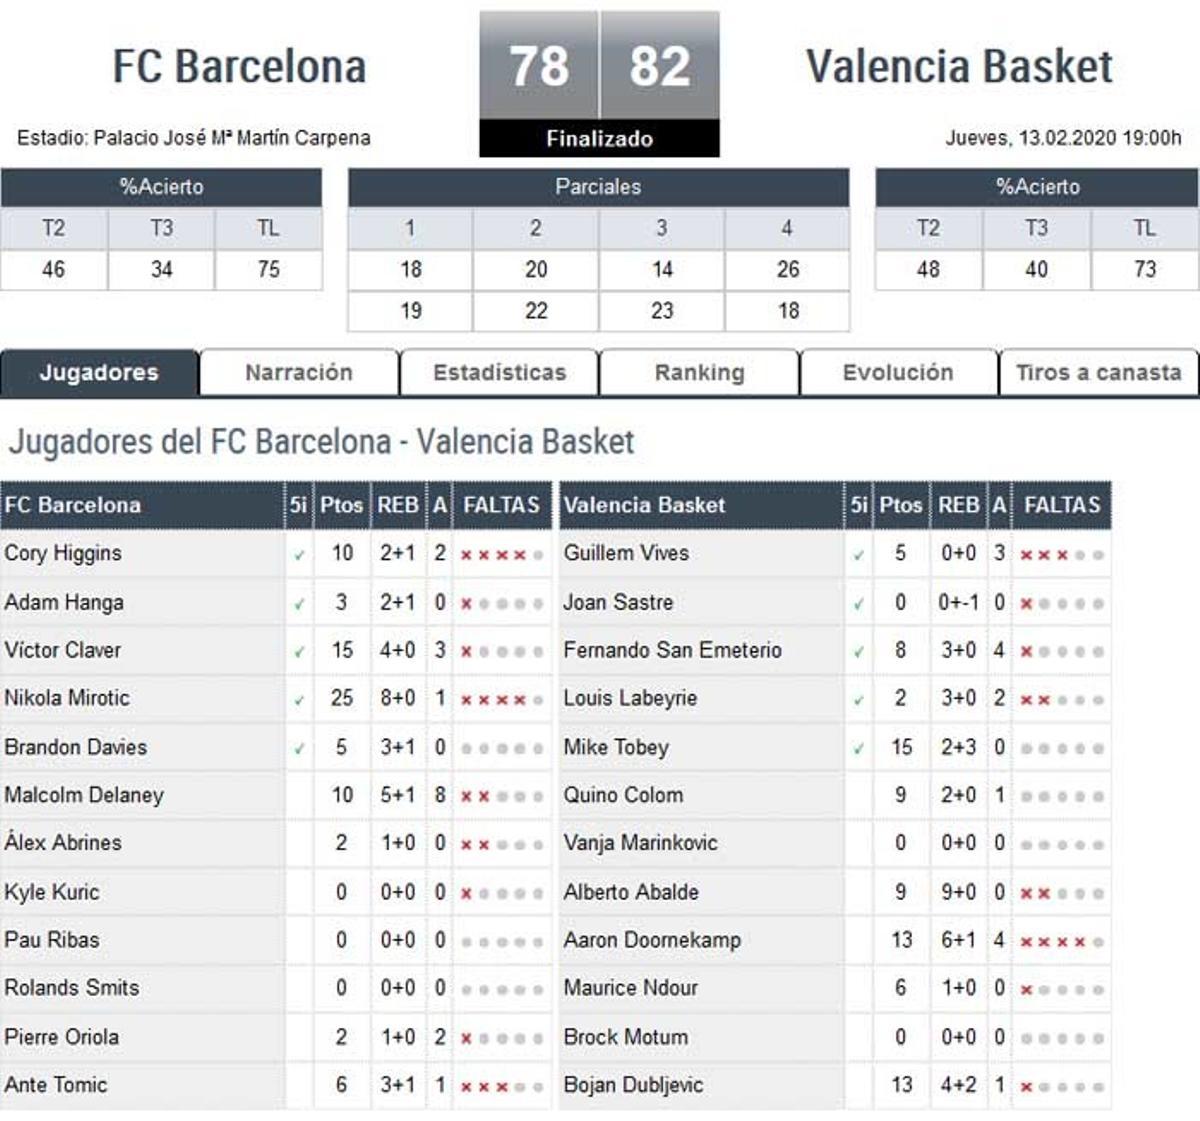Open the Estadísticas tab

tap(499, 372)
